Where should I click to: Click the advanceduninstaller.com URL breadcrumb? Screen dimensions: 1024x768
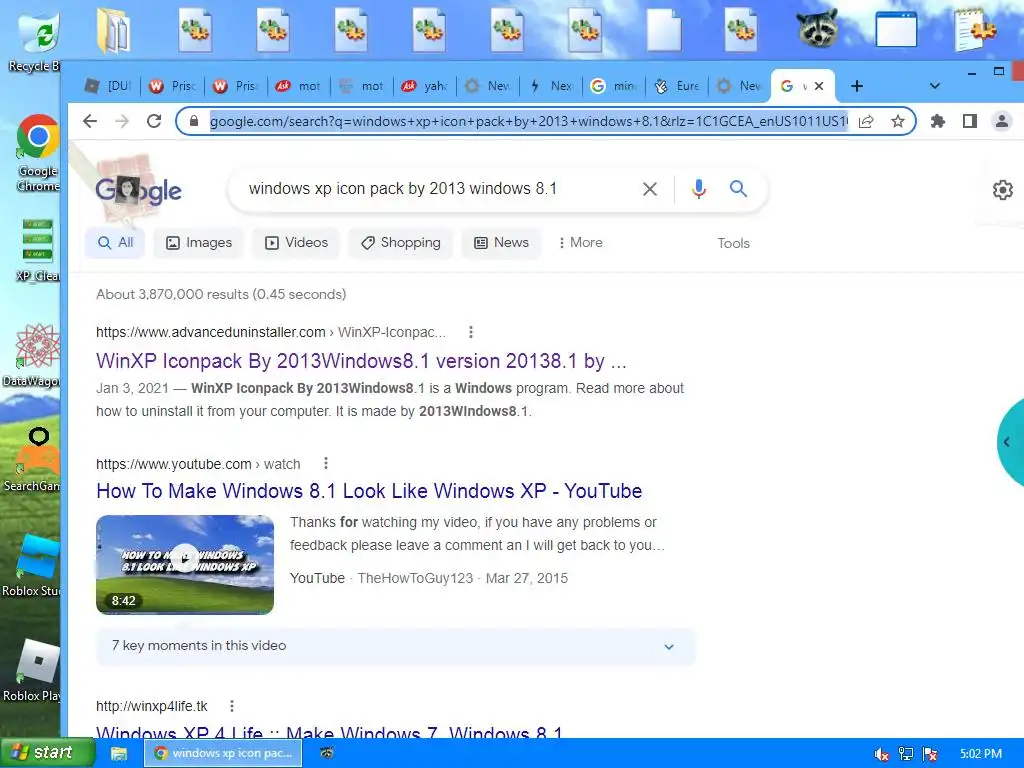pos(271,332)
